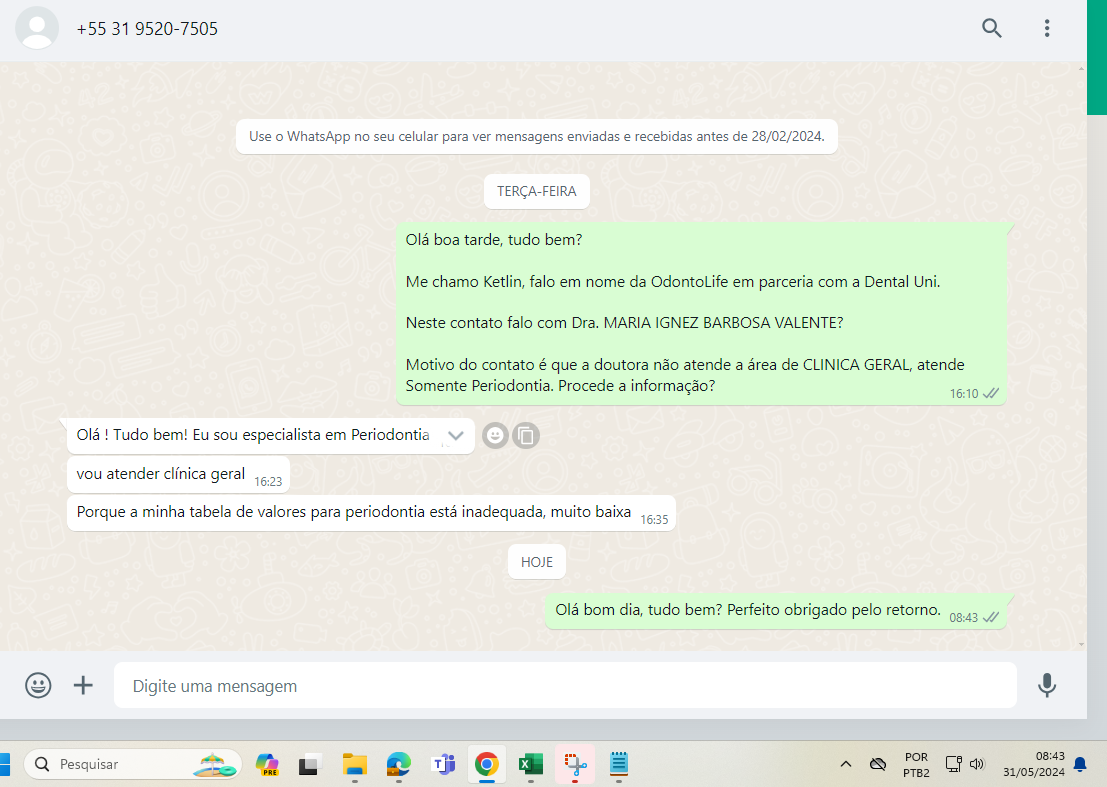Click the TERÇA-FEIRA date label

(x=537, y=191)
